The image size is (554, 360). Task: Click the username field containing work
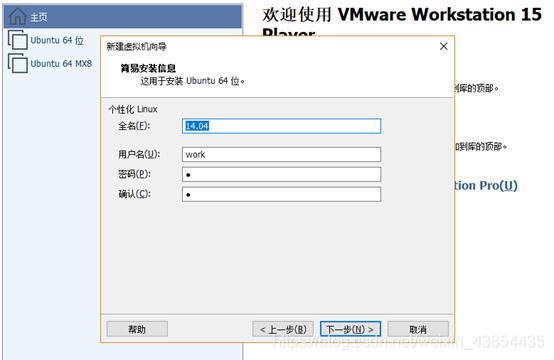pos(281,154)
